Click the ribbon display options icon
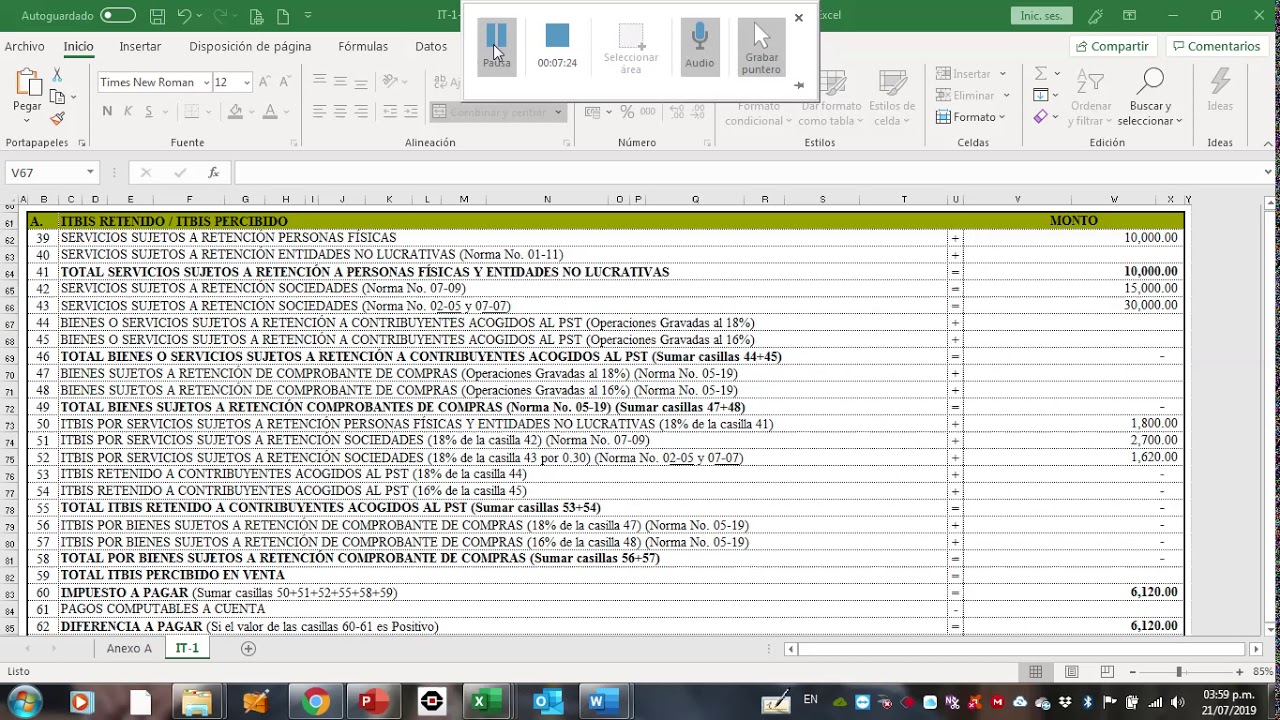 click(x=1129, y=16)
